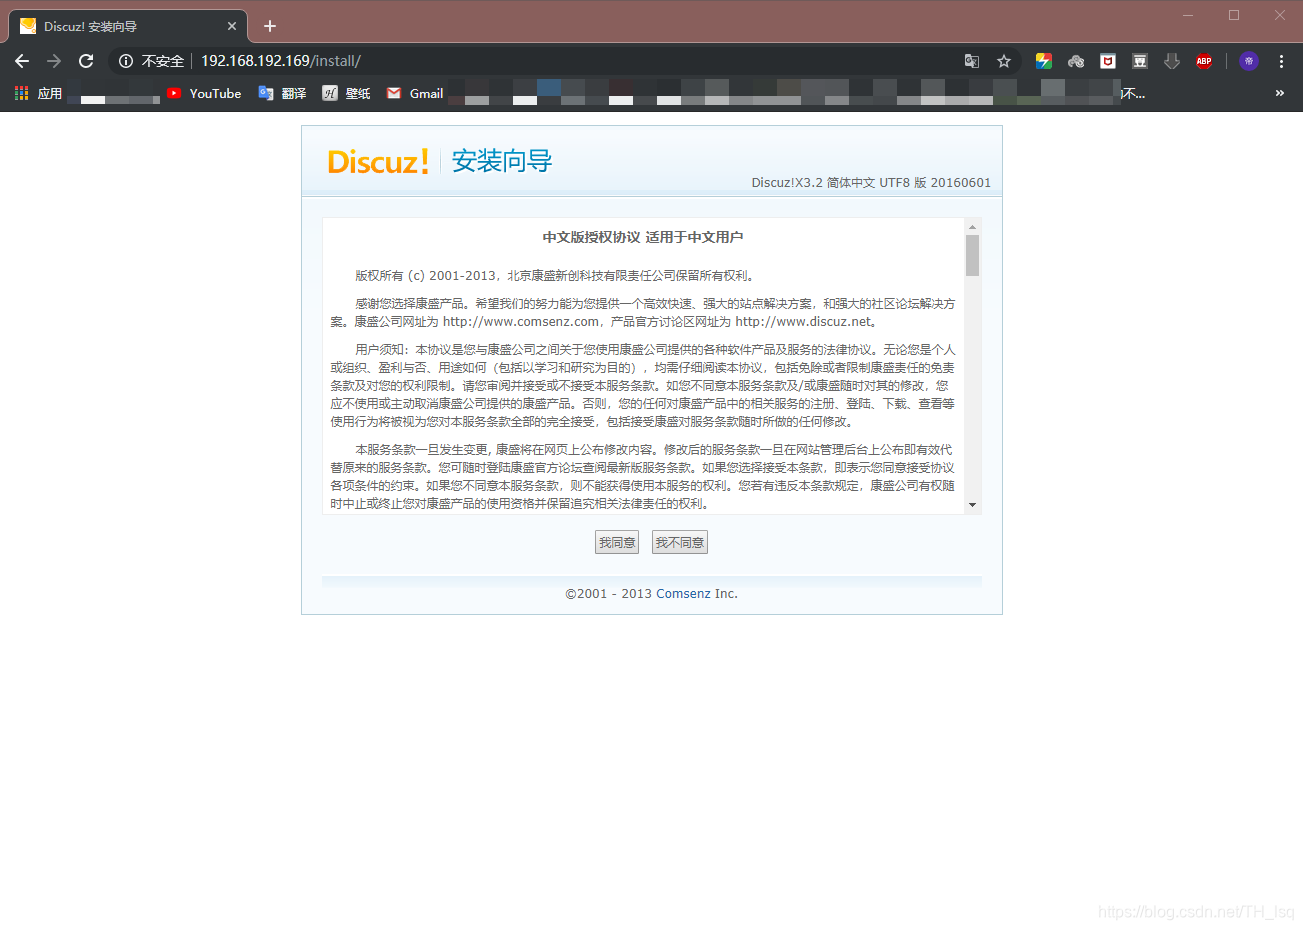Open the 壁纸 bookmark
Viewport: 1303px width, 930px height.
(x=346, y=93)
